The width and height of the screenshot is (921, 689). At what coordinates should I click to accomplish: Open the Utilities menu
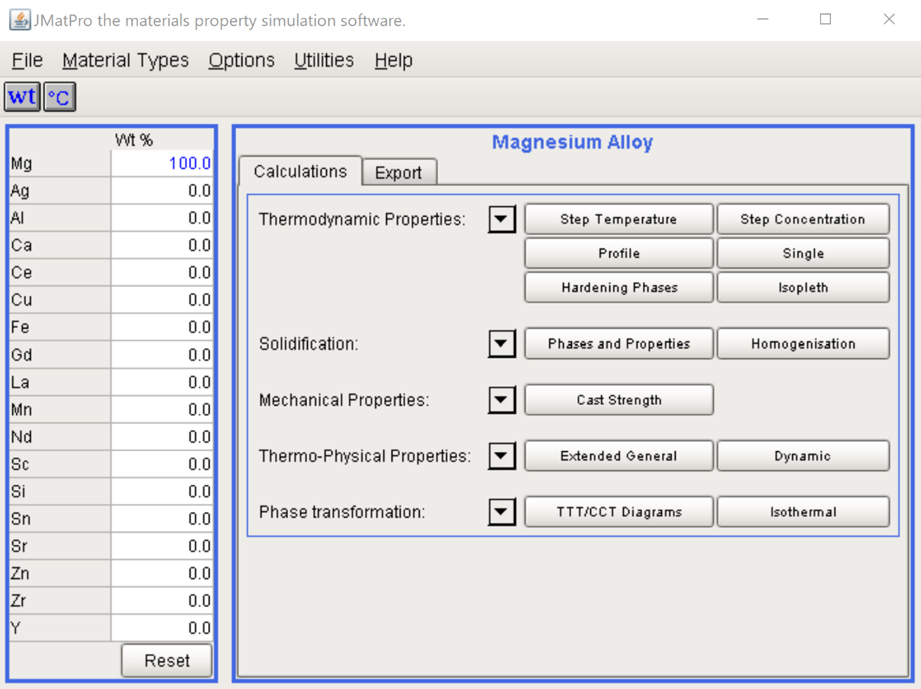coord(324,60)
